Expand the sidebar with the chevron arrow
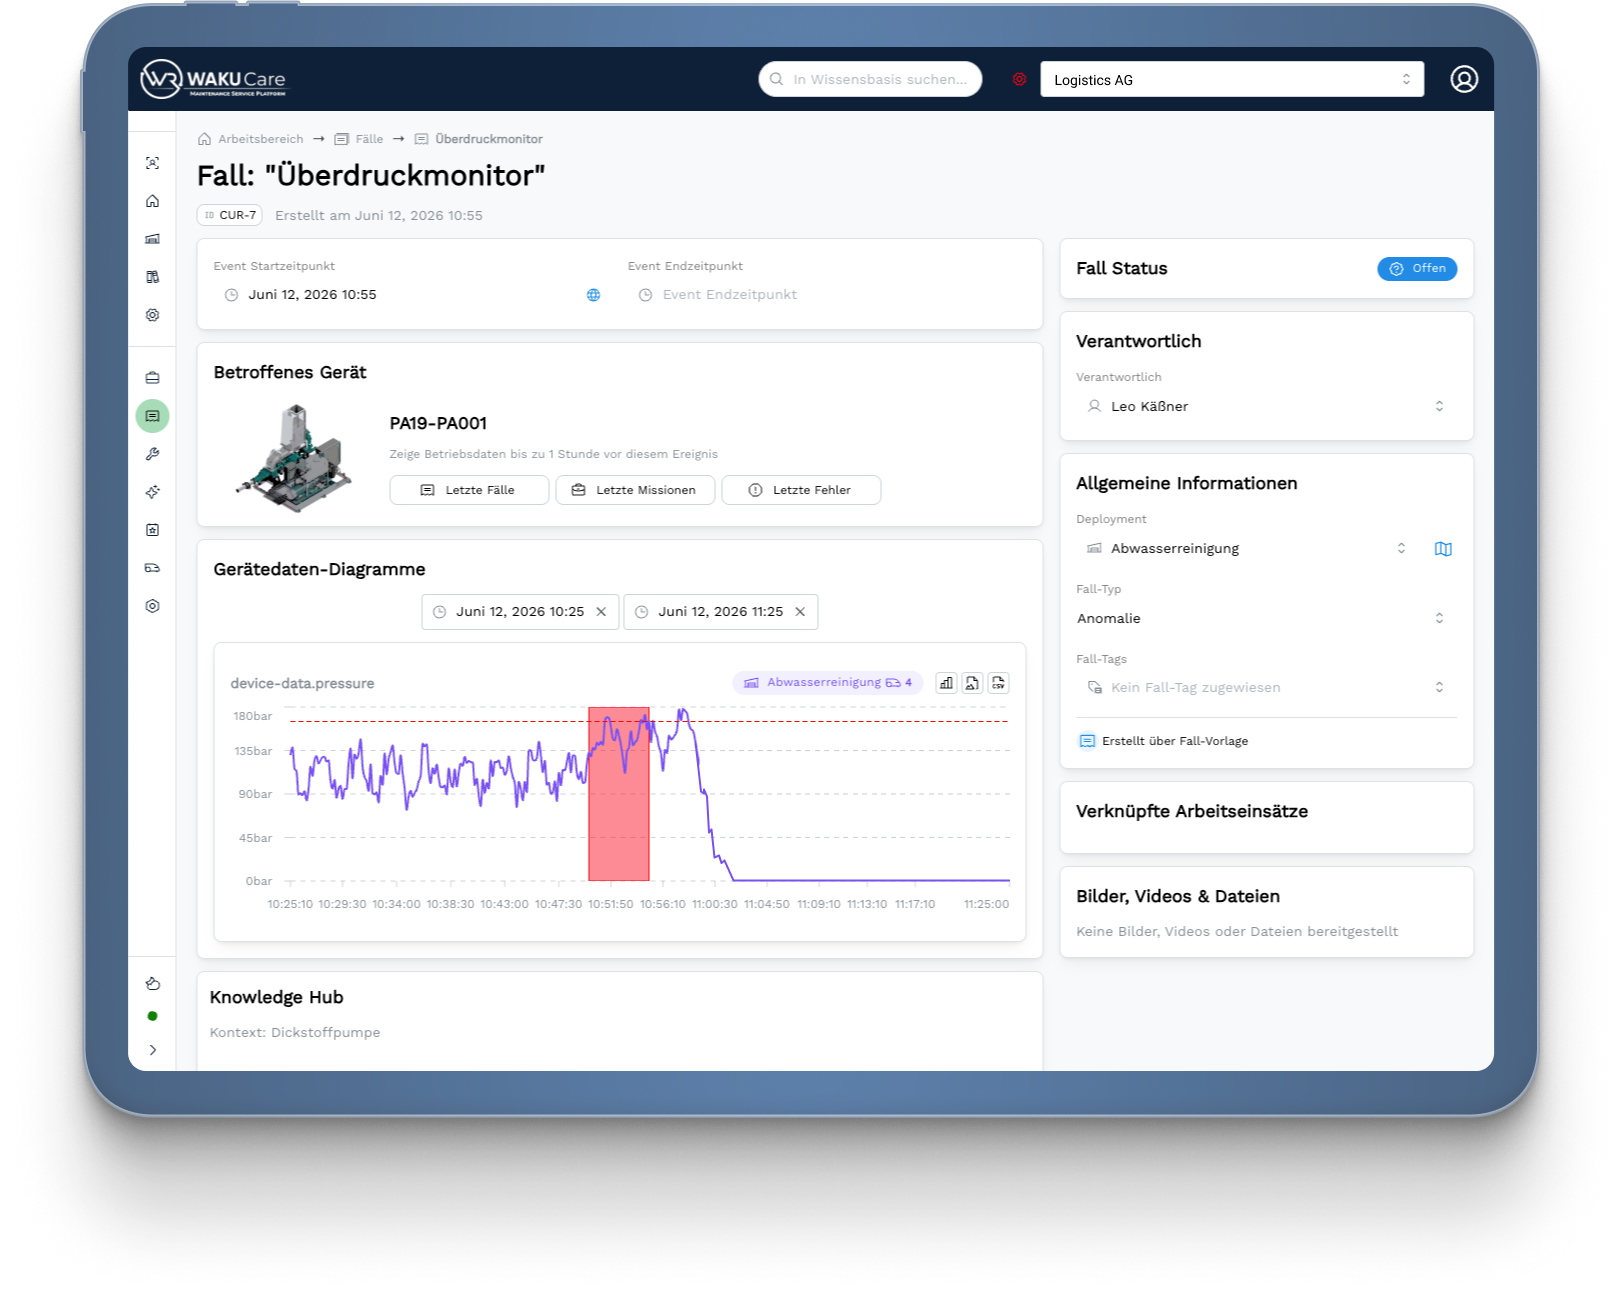This screenshot has width=1620, height=1298. pos(152,1050)
